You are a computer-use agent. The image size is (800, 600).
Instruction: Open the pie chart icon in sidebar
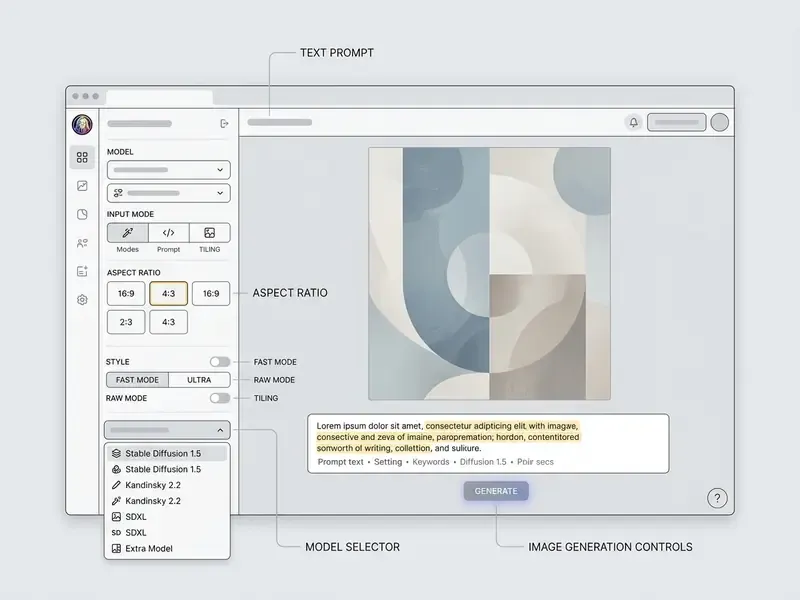pyautogui.click(x=82, y=214)
